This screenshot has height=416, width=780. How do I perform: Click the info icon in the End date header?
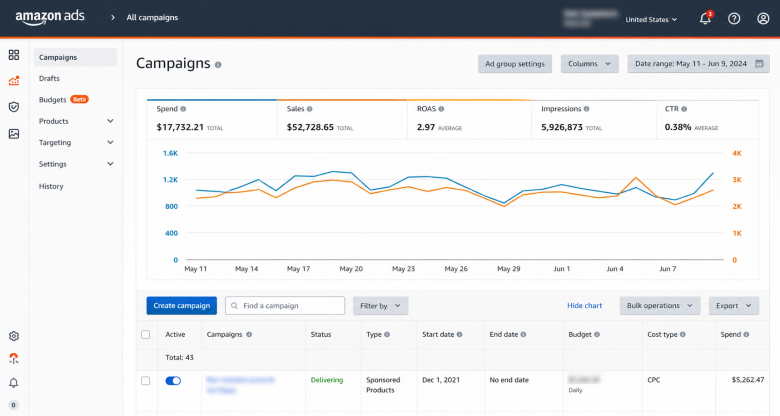click(523, 334)
